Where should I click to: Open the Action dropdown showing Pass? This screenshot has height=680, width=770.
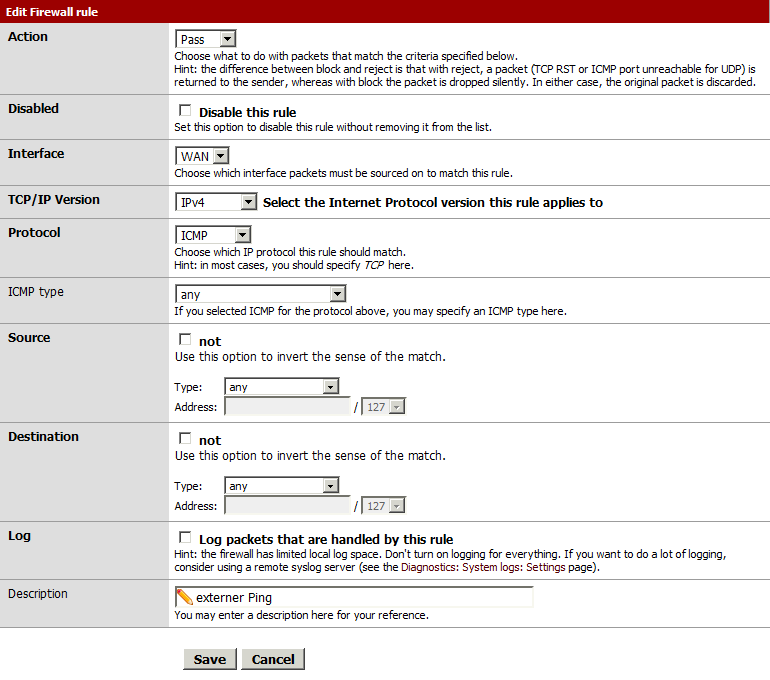tap(206, 39)
